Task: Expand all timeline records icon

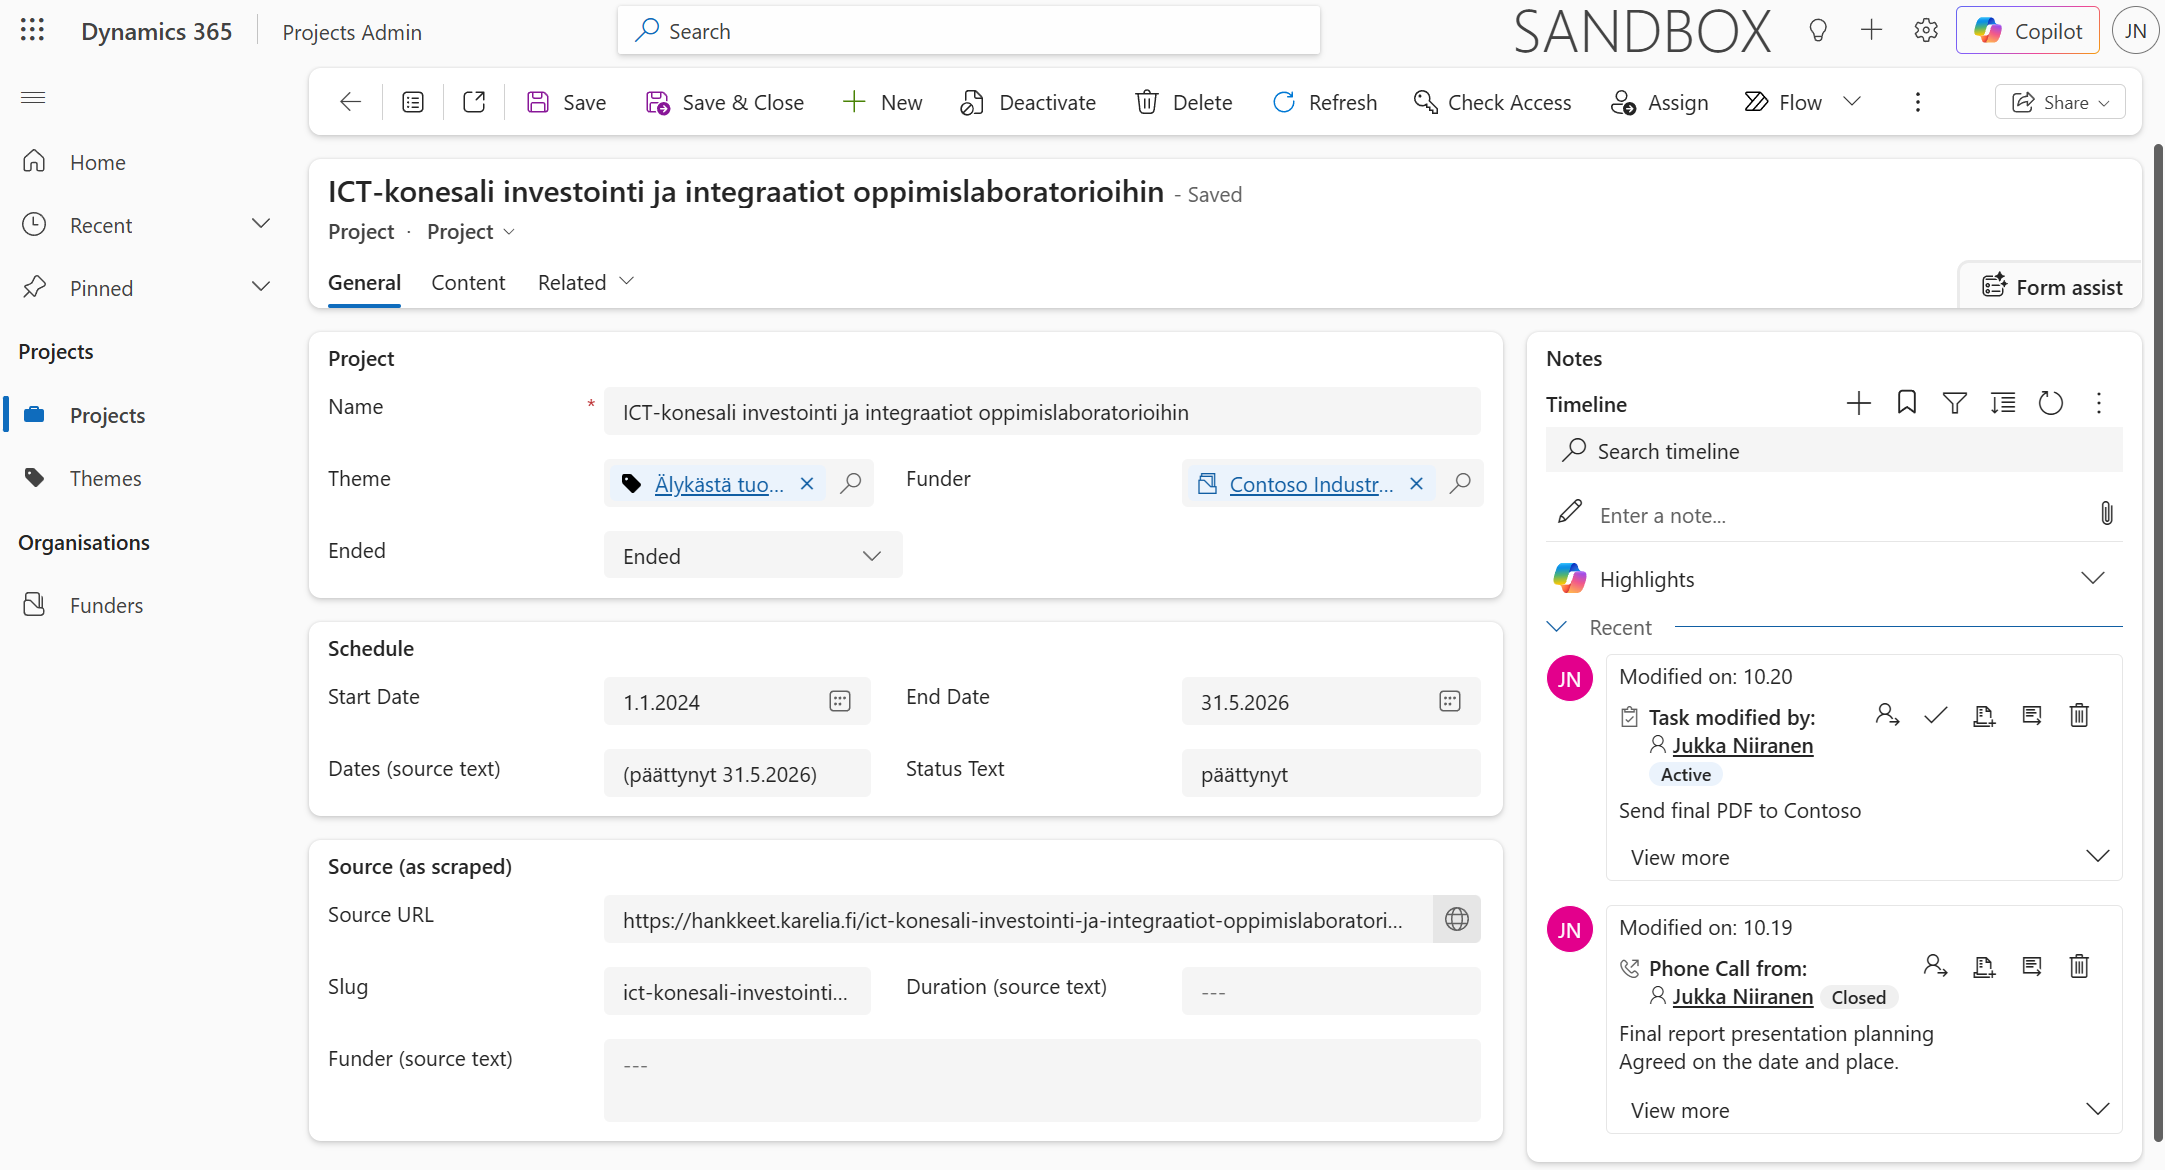Action: (2003, 404)
